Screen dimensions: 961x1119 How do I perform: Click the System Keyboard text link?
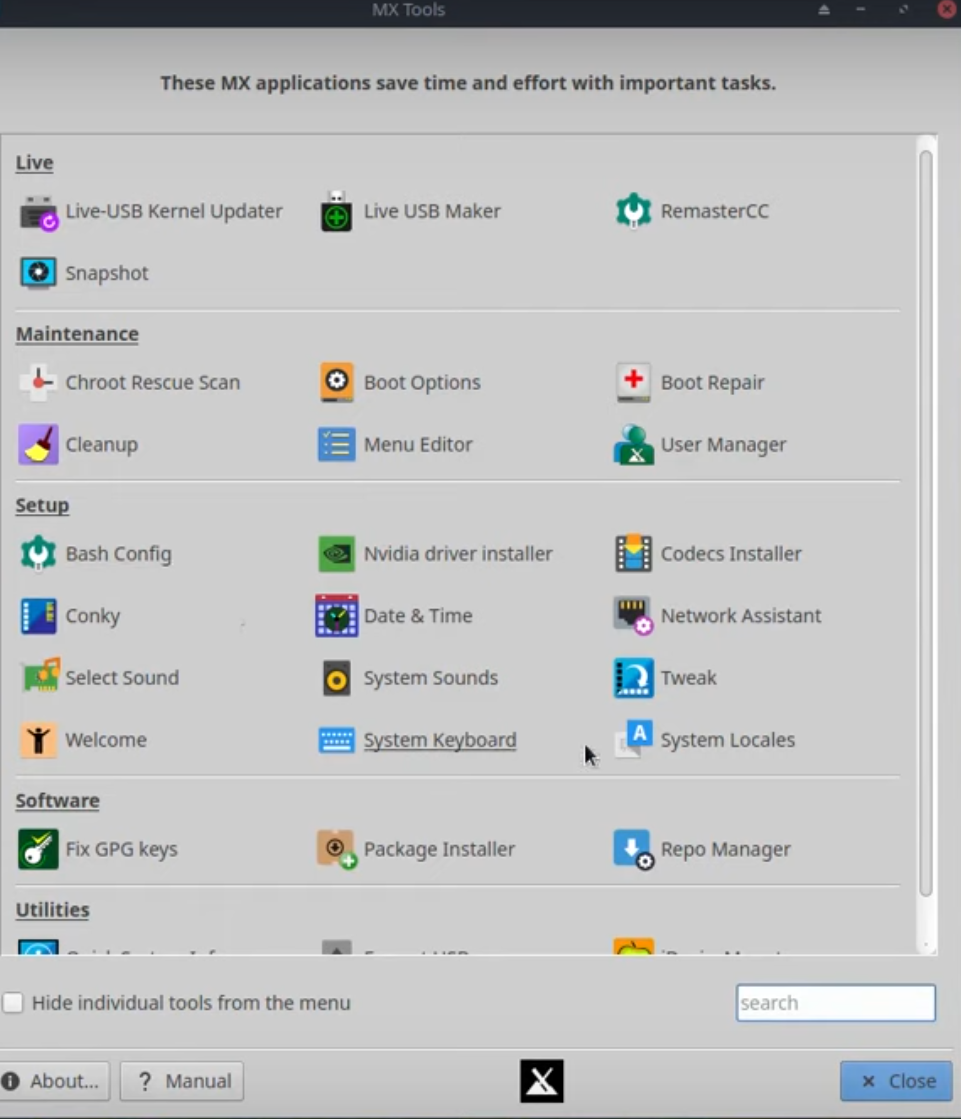click(439, 740)
